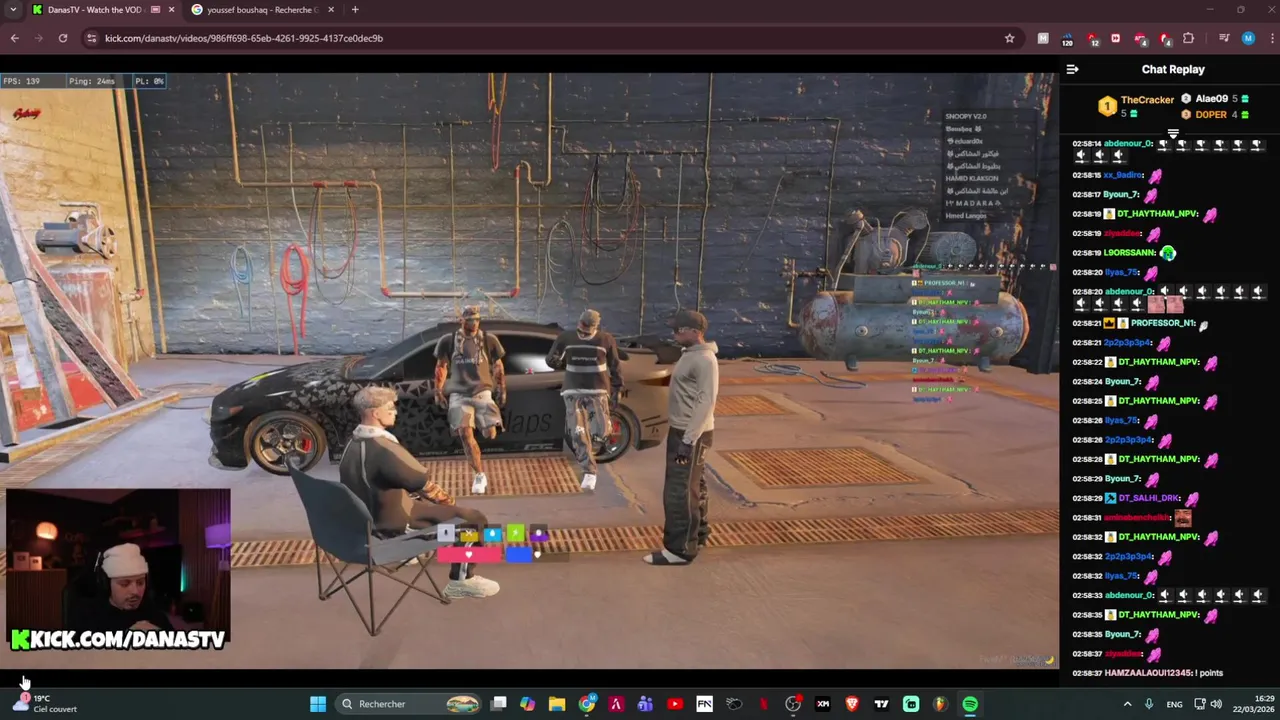Expand the gift leaderboard arrow
The image size is (1280, 720).
[1173, 132]
